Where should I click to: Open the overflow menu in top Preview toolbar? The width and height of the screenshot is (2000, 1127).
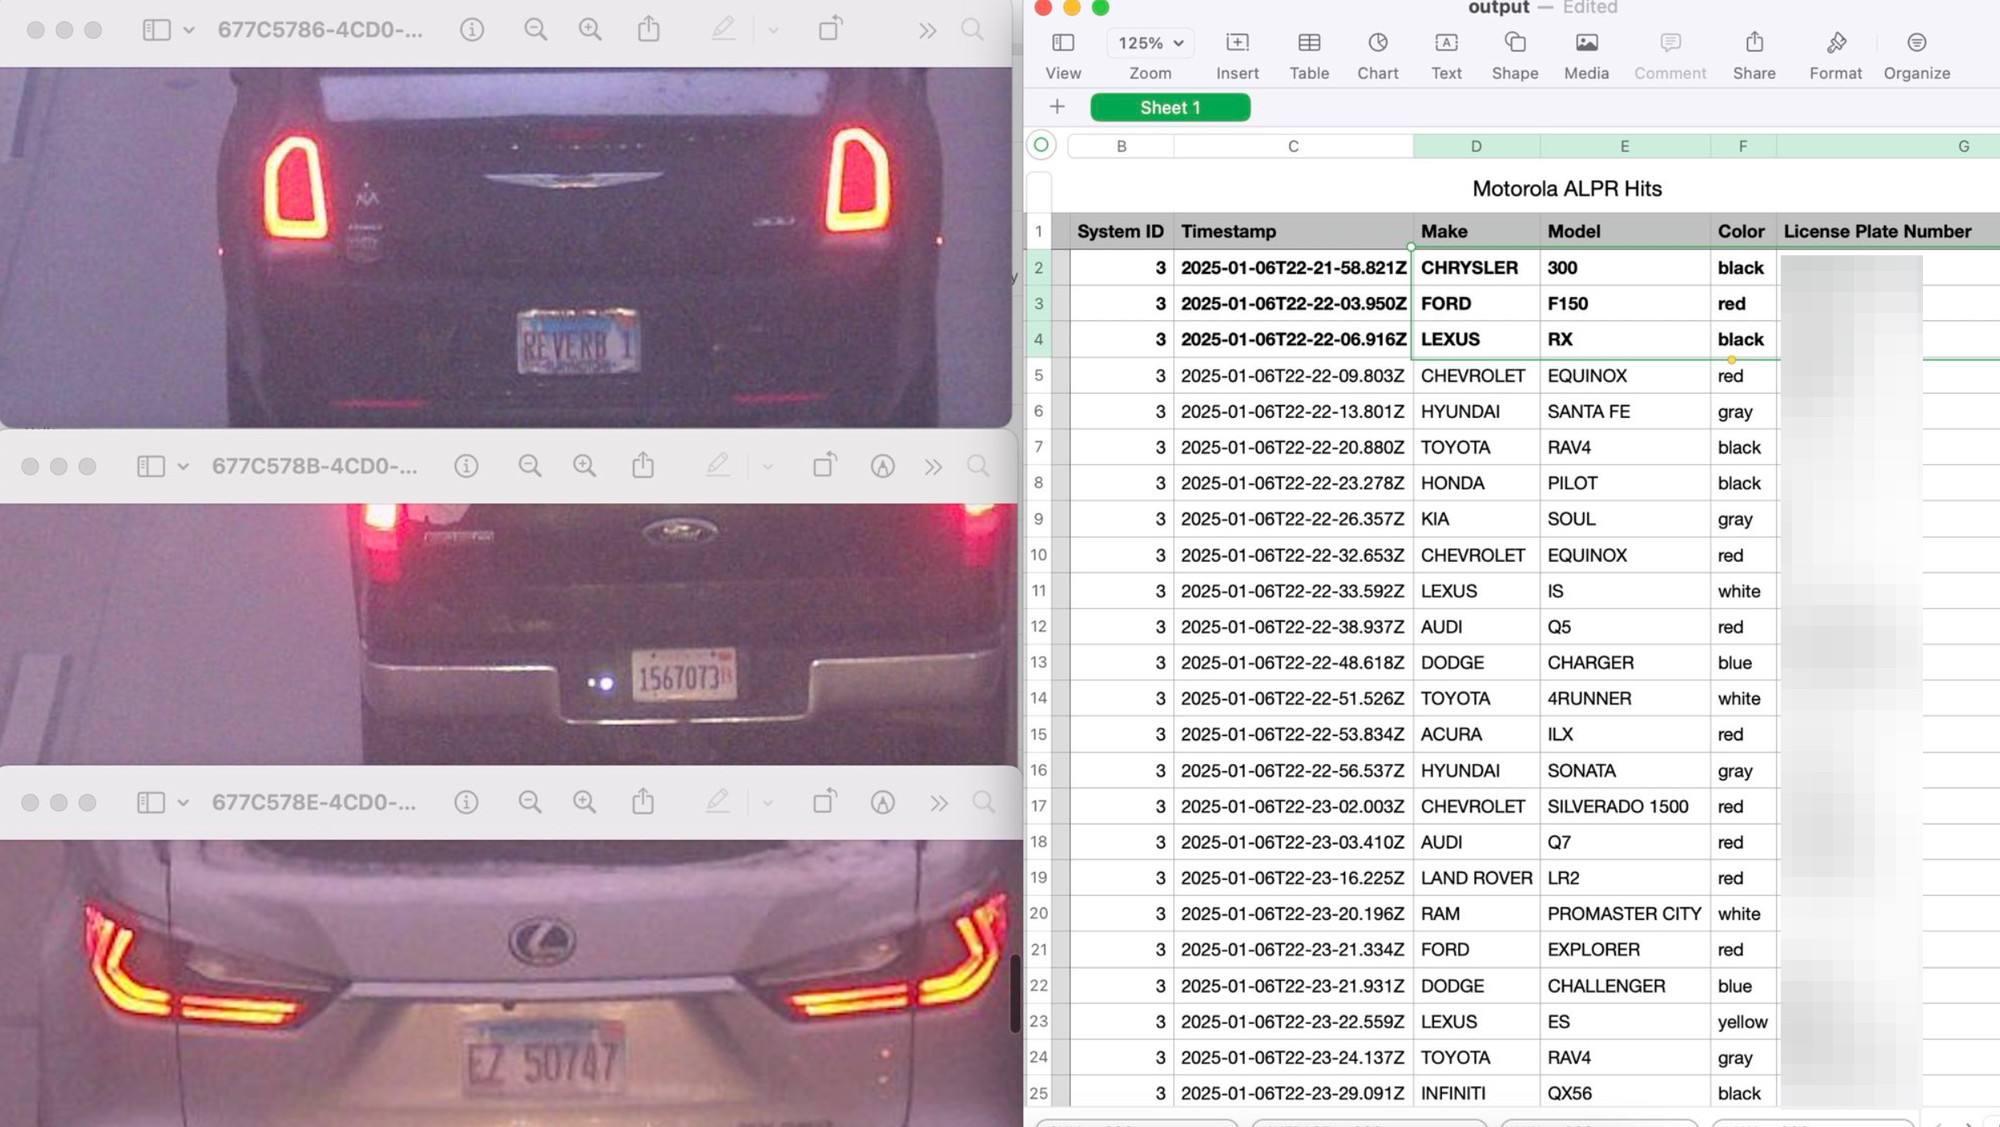925,29
